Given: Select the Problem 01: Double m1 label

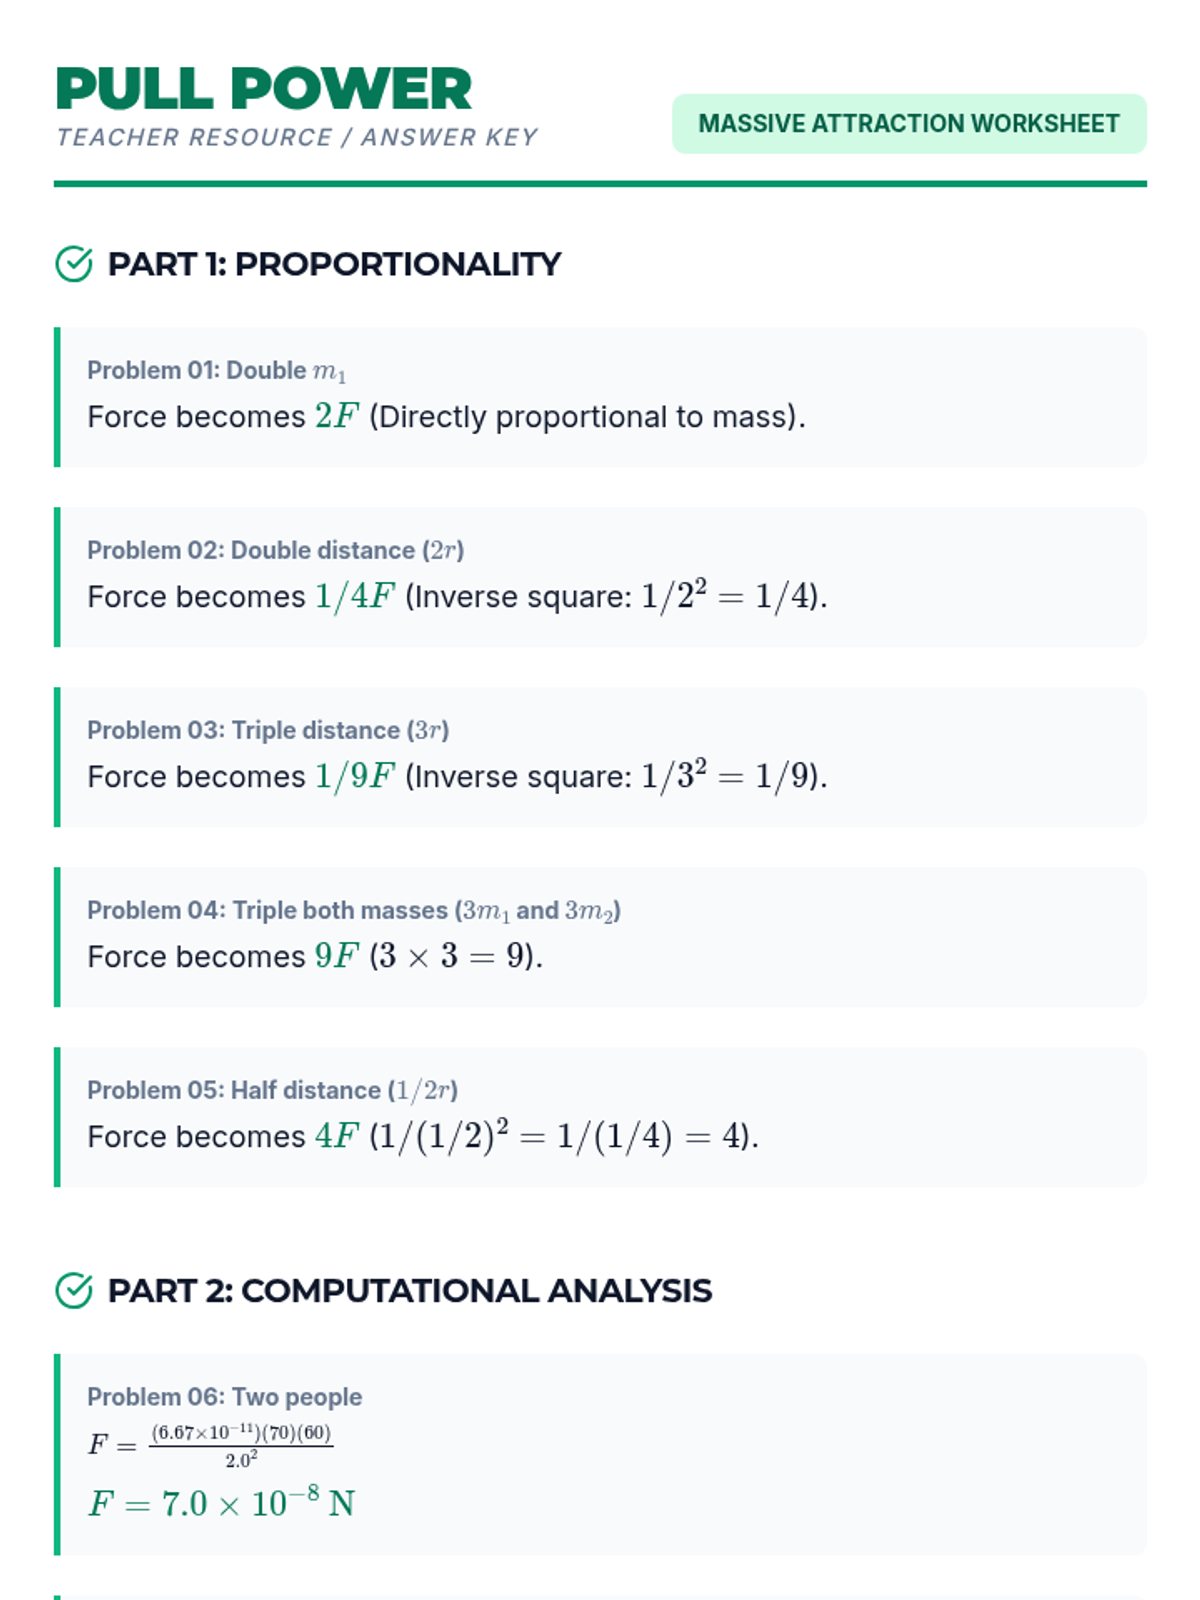Looking at the screenshot, I should click(x=216, y=371).
